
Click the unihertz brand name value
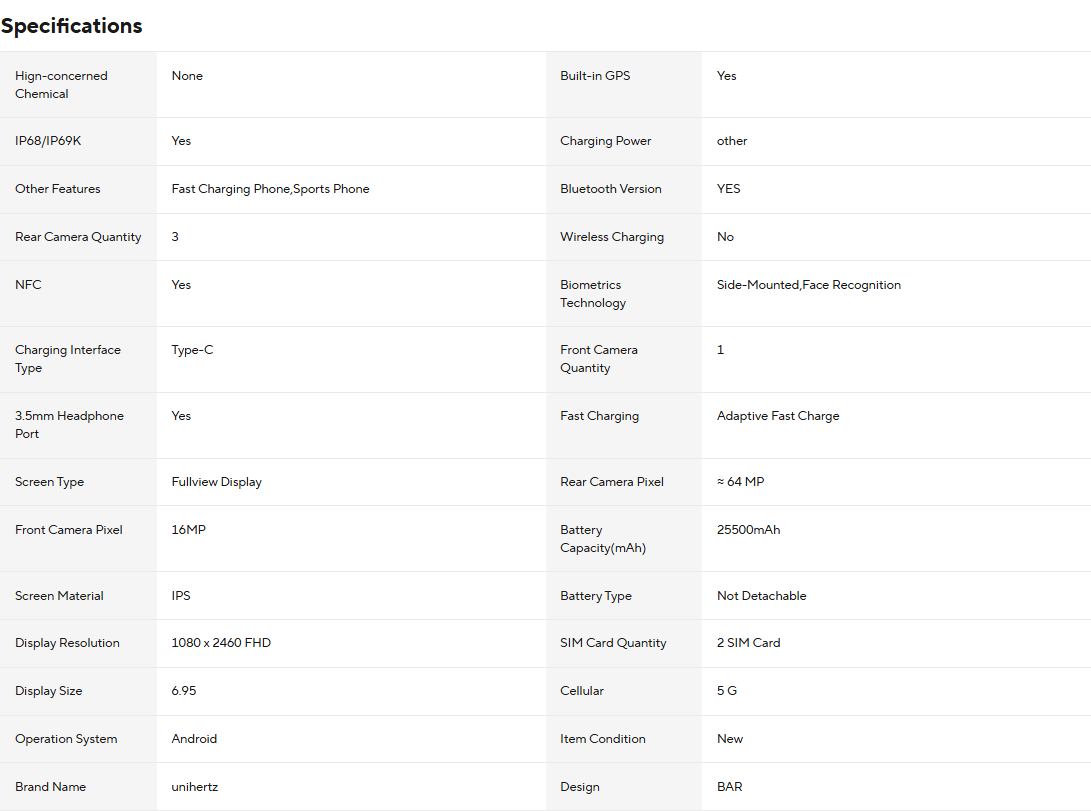pos(195,787)
